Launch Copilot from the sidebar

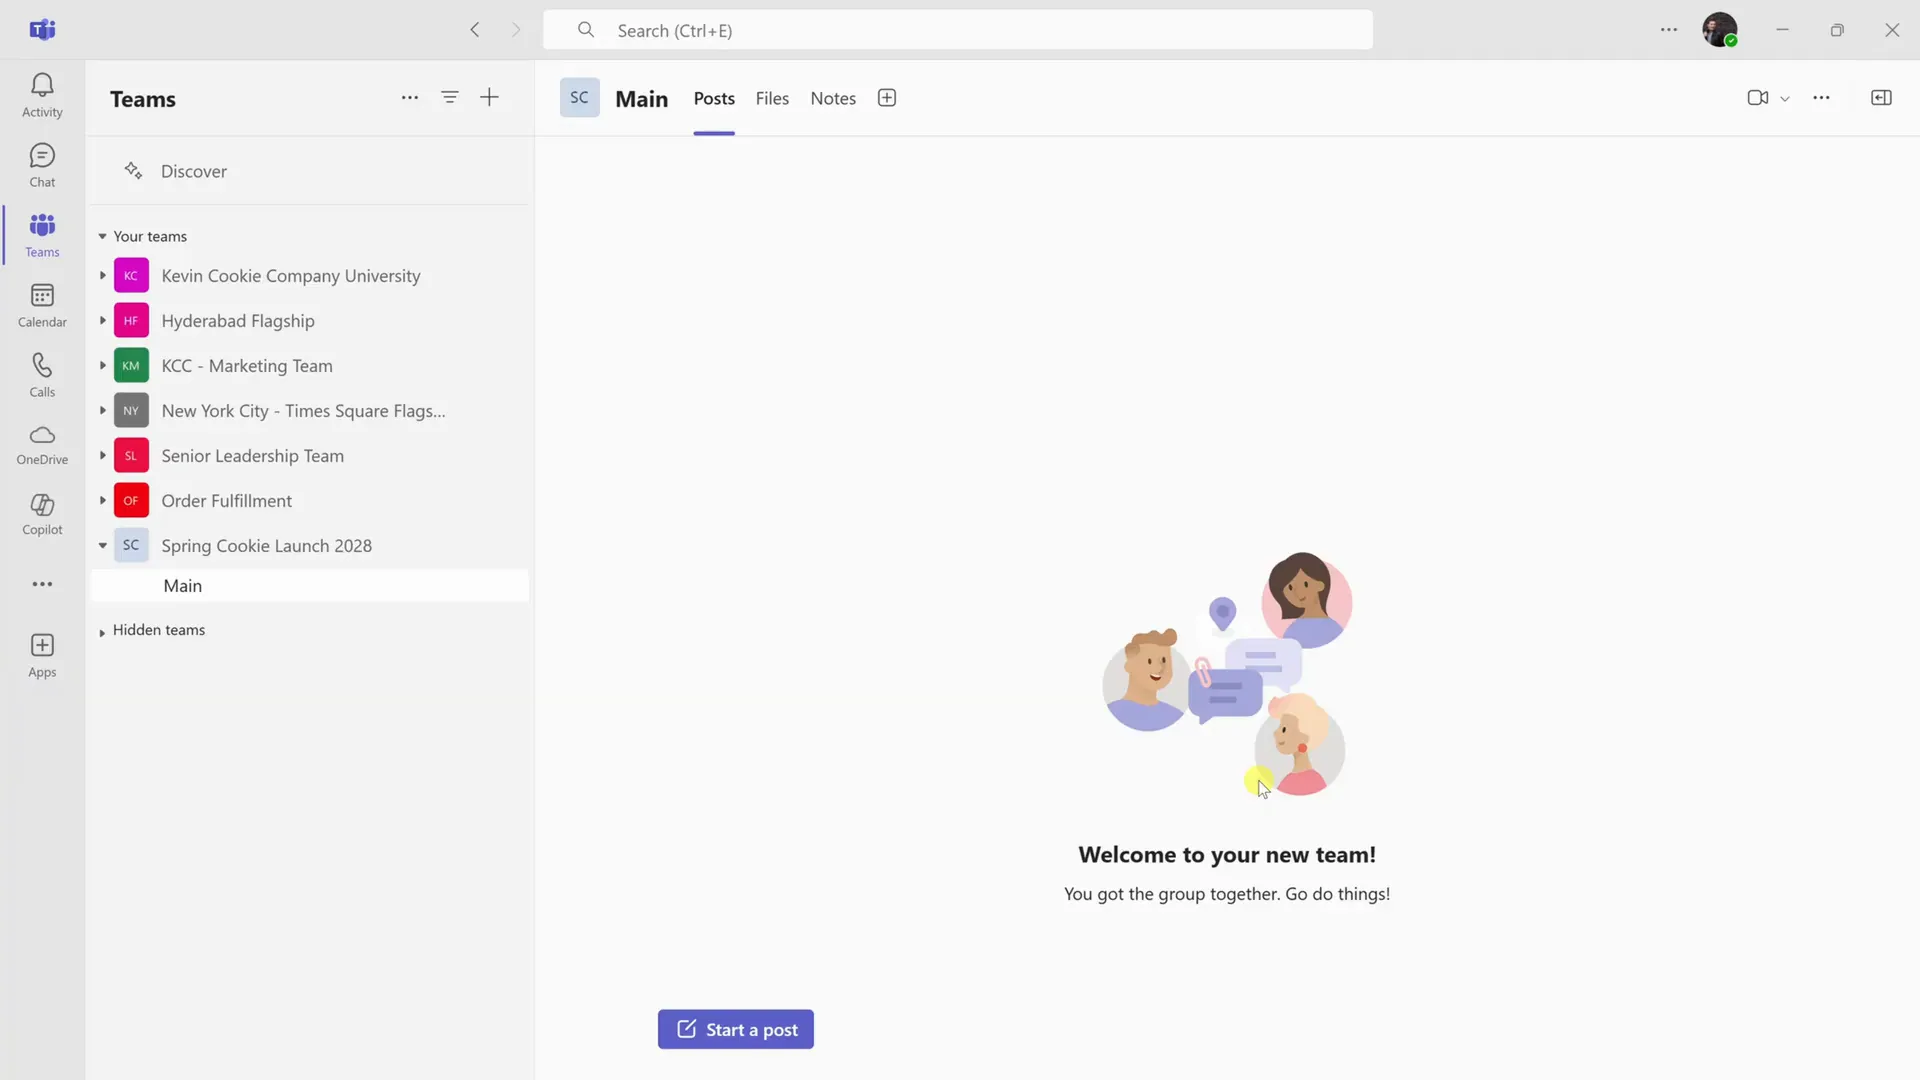(42, 515)
